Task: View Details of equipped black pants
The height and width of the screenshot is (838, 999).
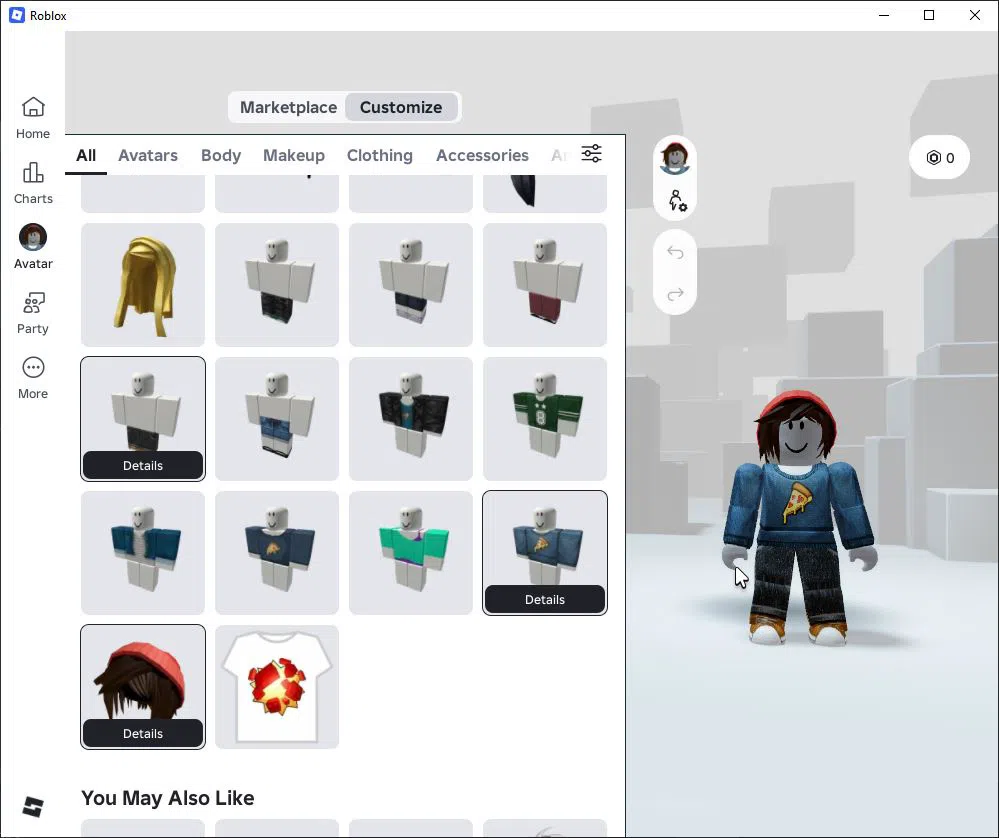Action: pyautogui.click(x=143, y=465)
